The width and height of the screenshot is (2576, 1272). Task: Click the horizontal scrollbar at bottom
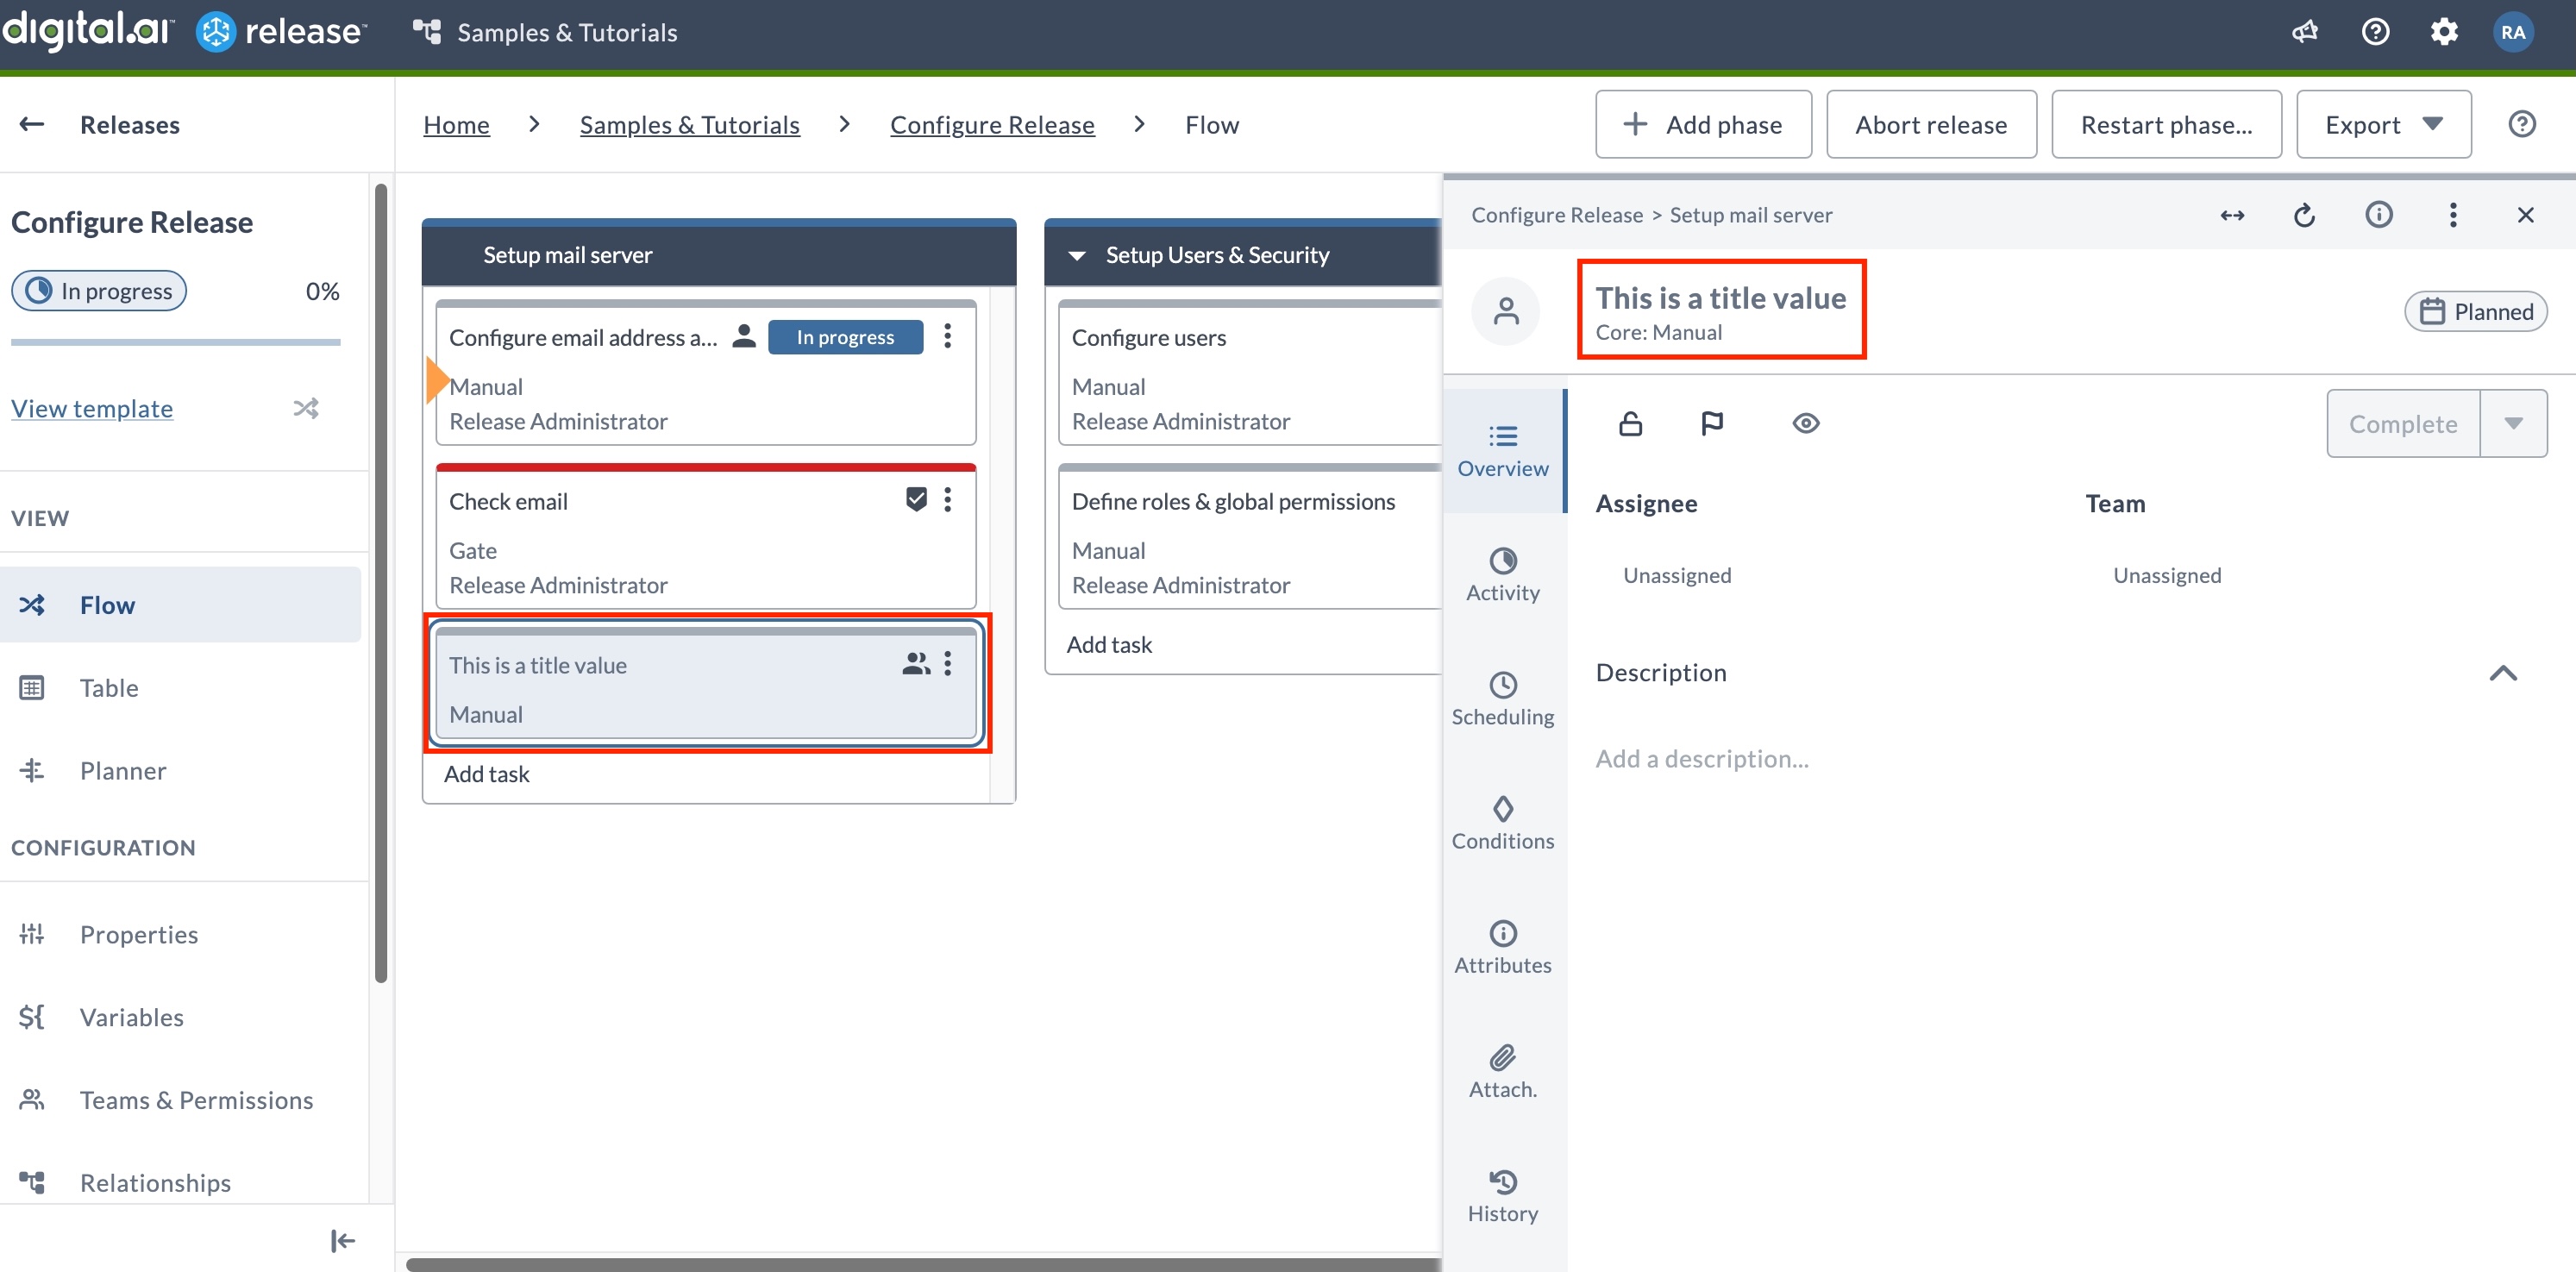pos(922,1264)
